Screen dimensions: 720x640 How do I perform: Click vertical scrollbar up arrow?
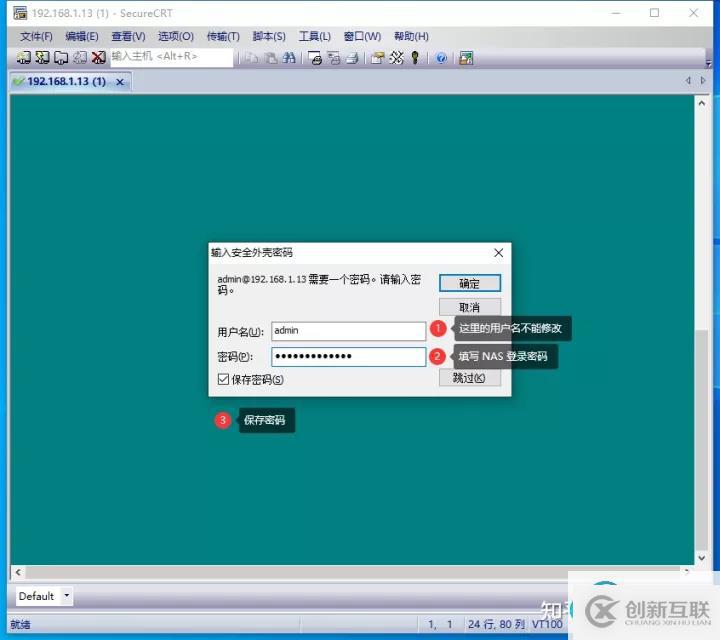pos(702,103)
